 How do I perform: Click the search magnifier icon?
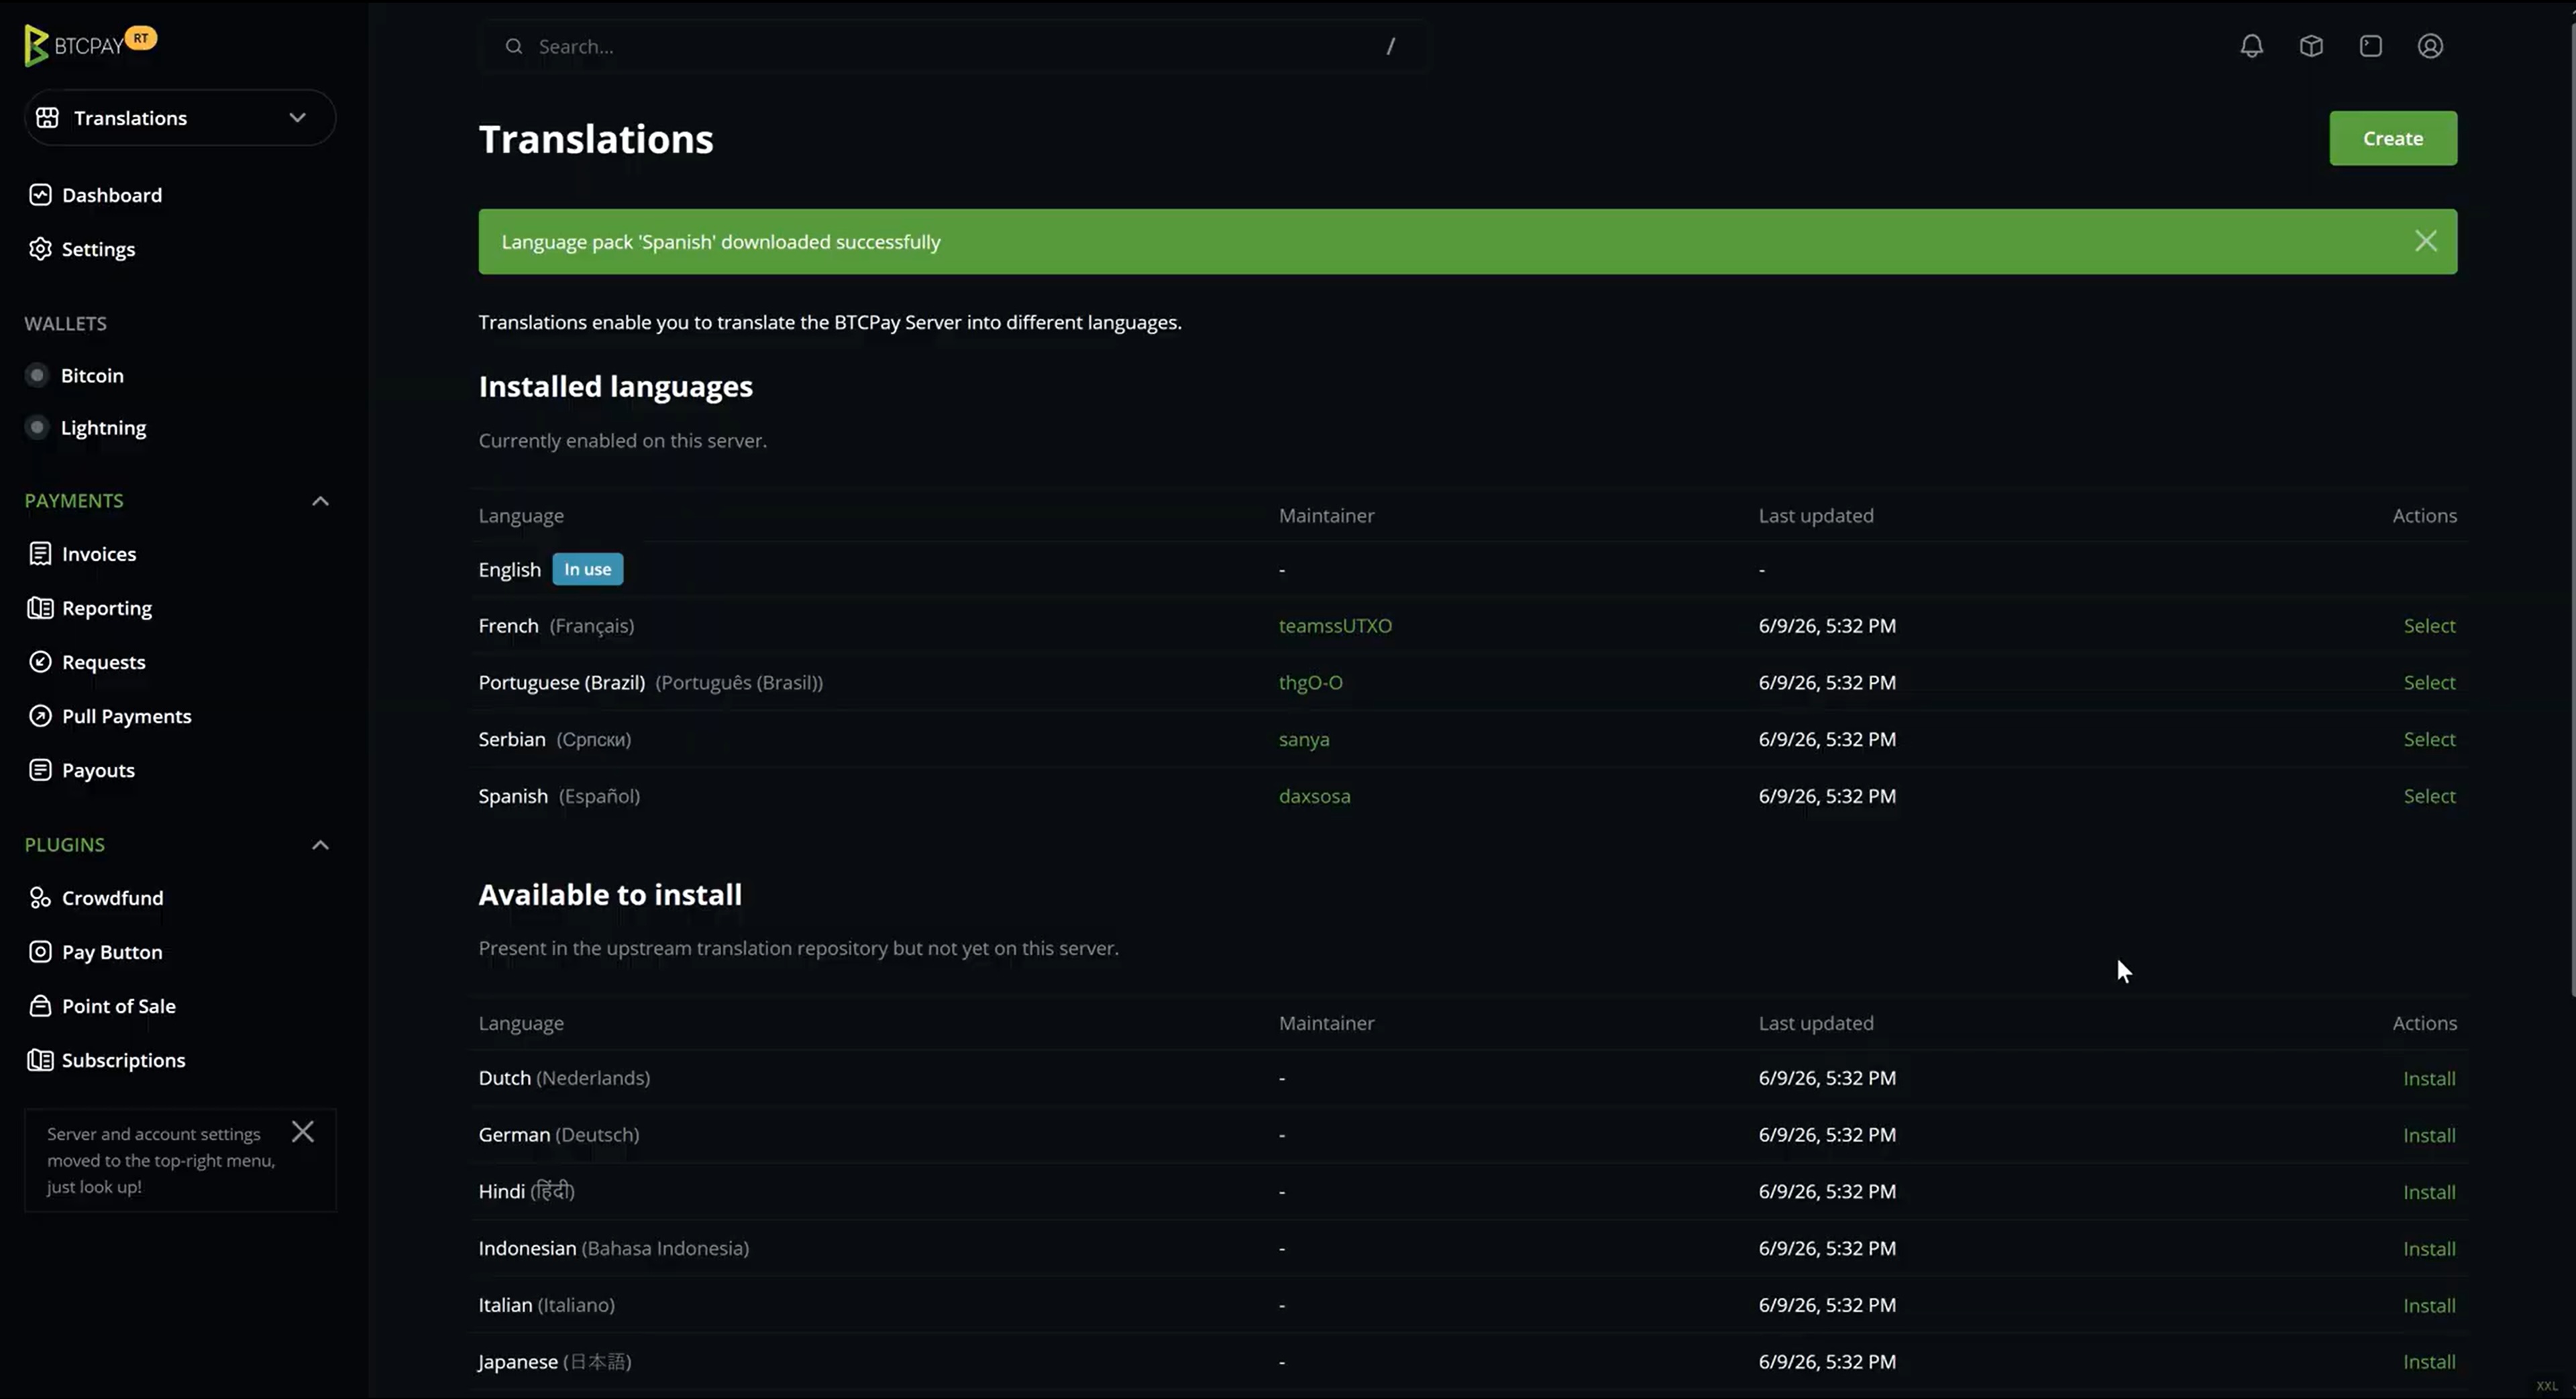point(514,46)
